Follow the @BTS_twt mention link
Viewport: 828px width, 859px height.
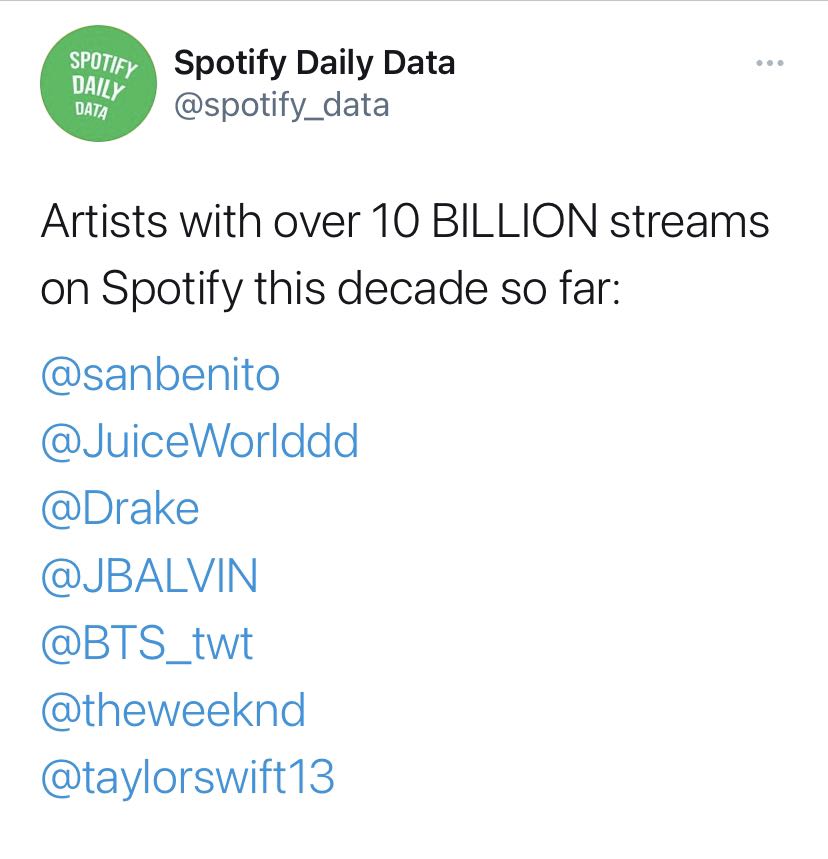[x=147, y=644]
